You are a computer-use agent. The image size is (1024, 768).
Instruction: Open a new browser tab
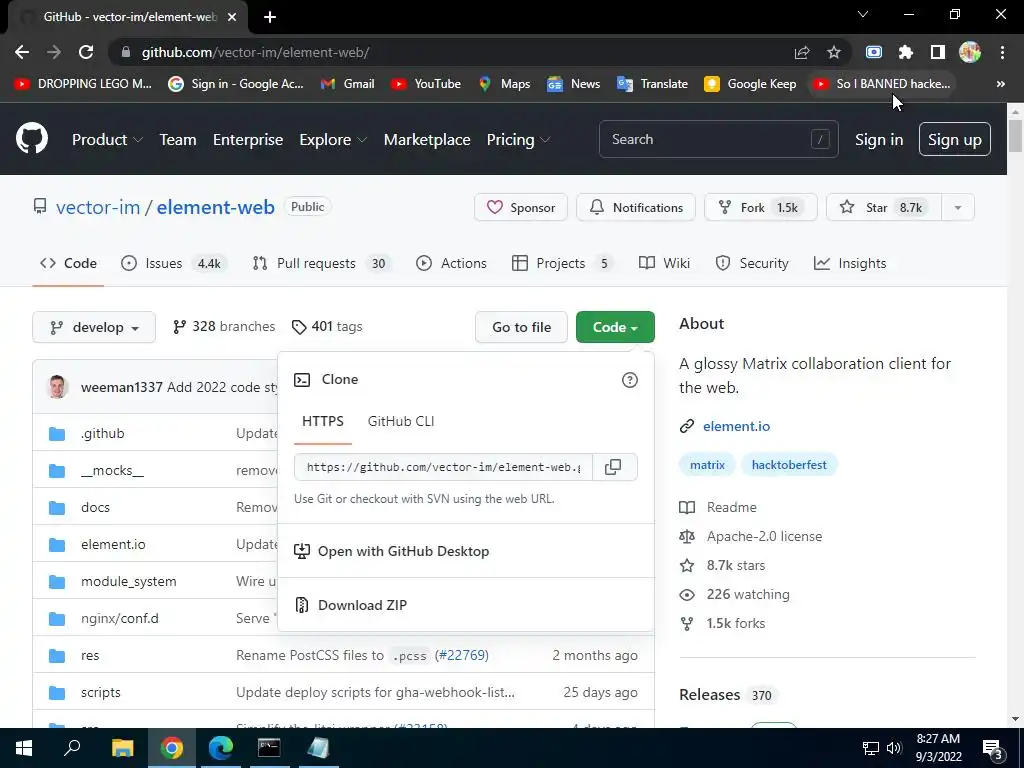(270, 17)
